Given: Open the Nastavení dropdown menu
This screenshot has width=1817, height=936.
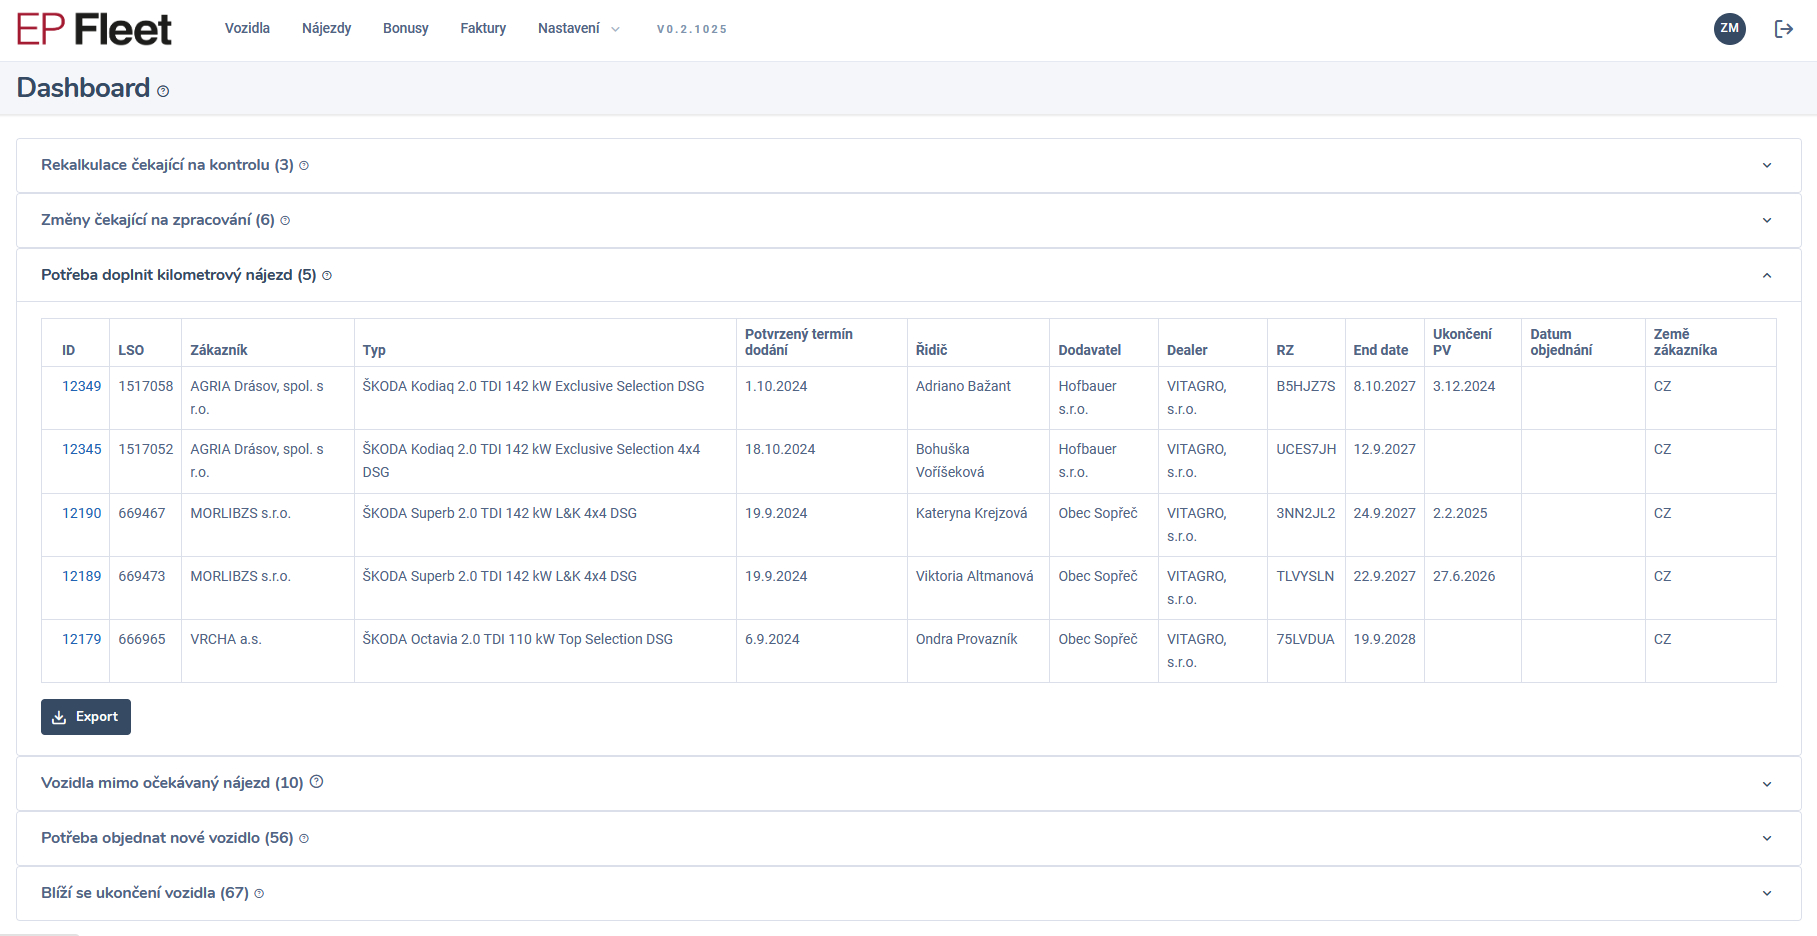Looking at the screenshot, I should coord(578,29).
